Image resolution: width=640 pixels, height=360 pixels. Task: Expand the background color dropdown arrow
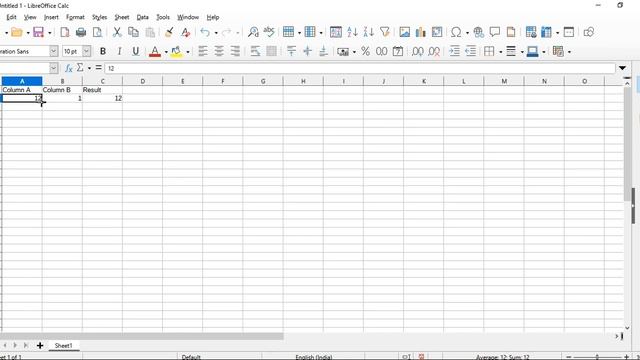pos(188,52)
